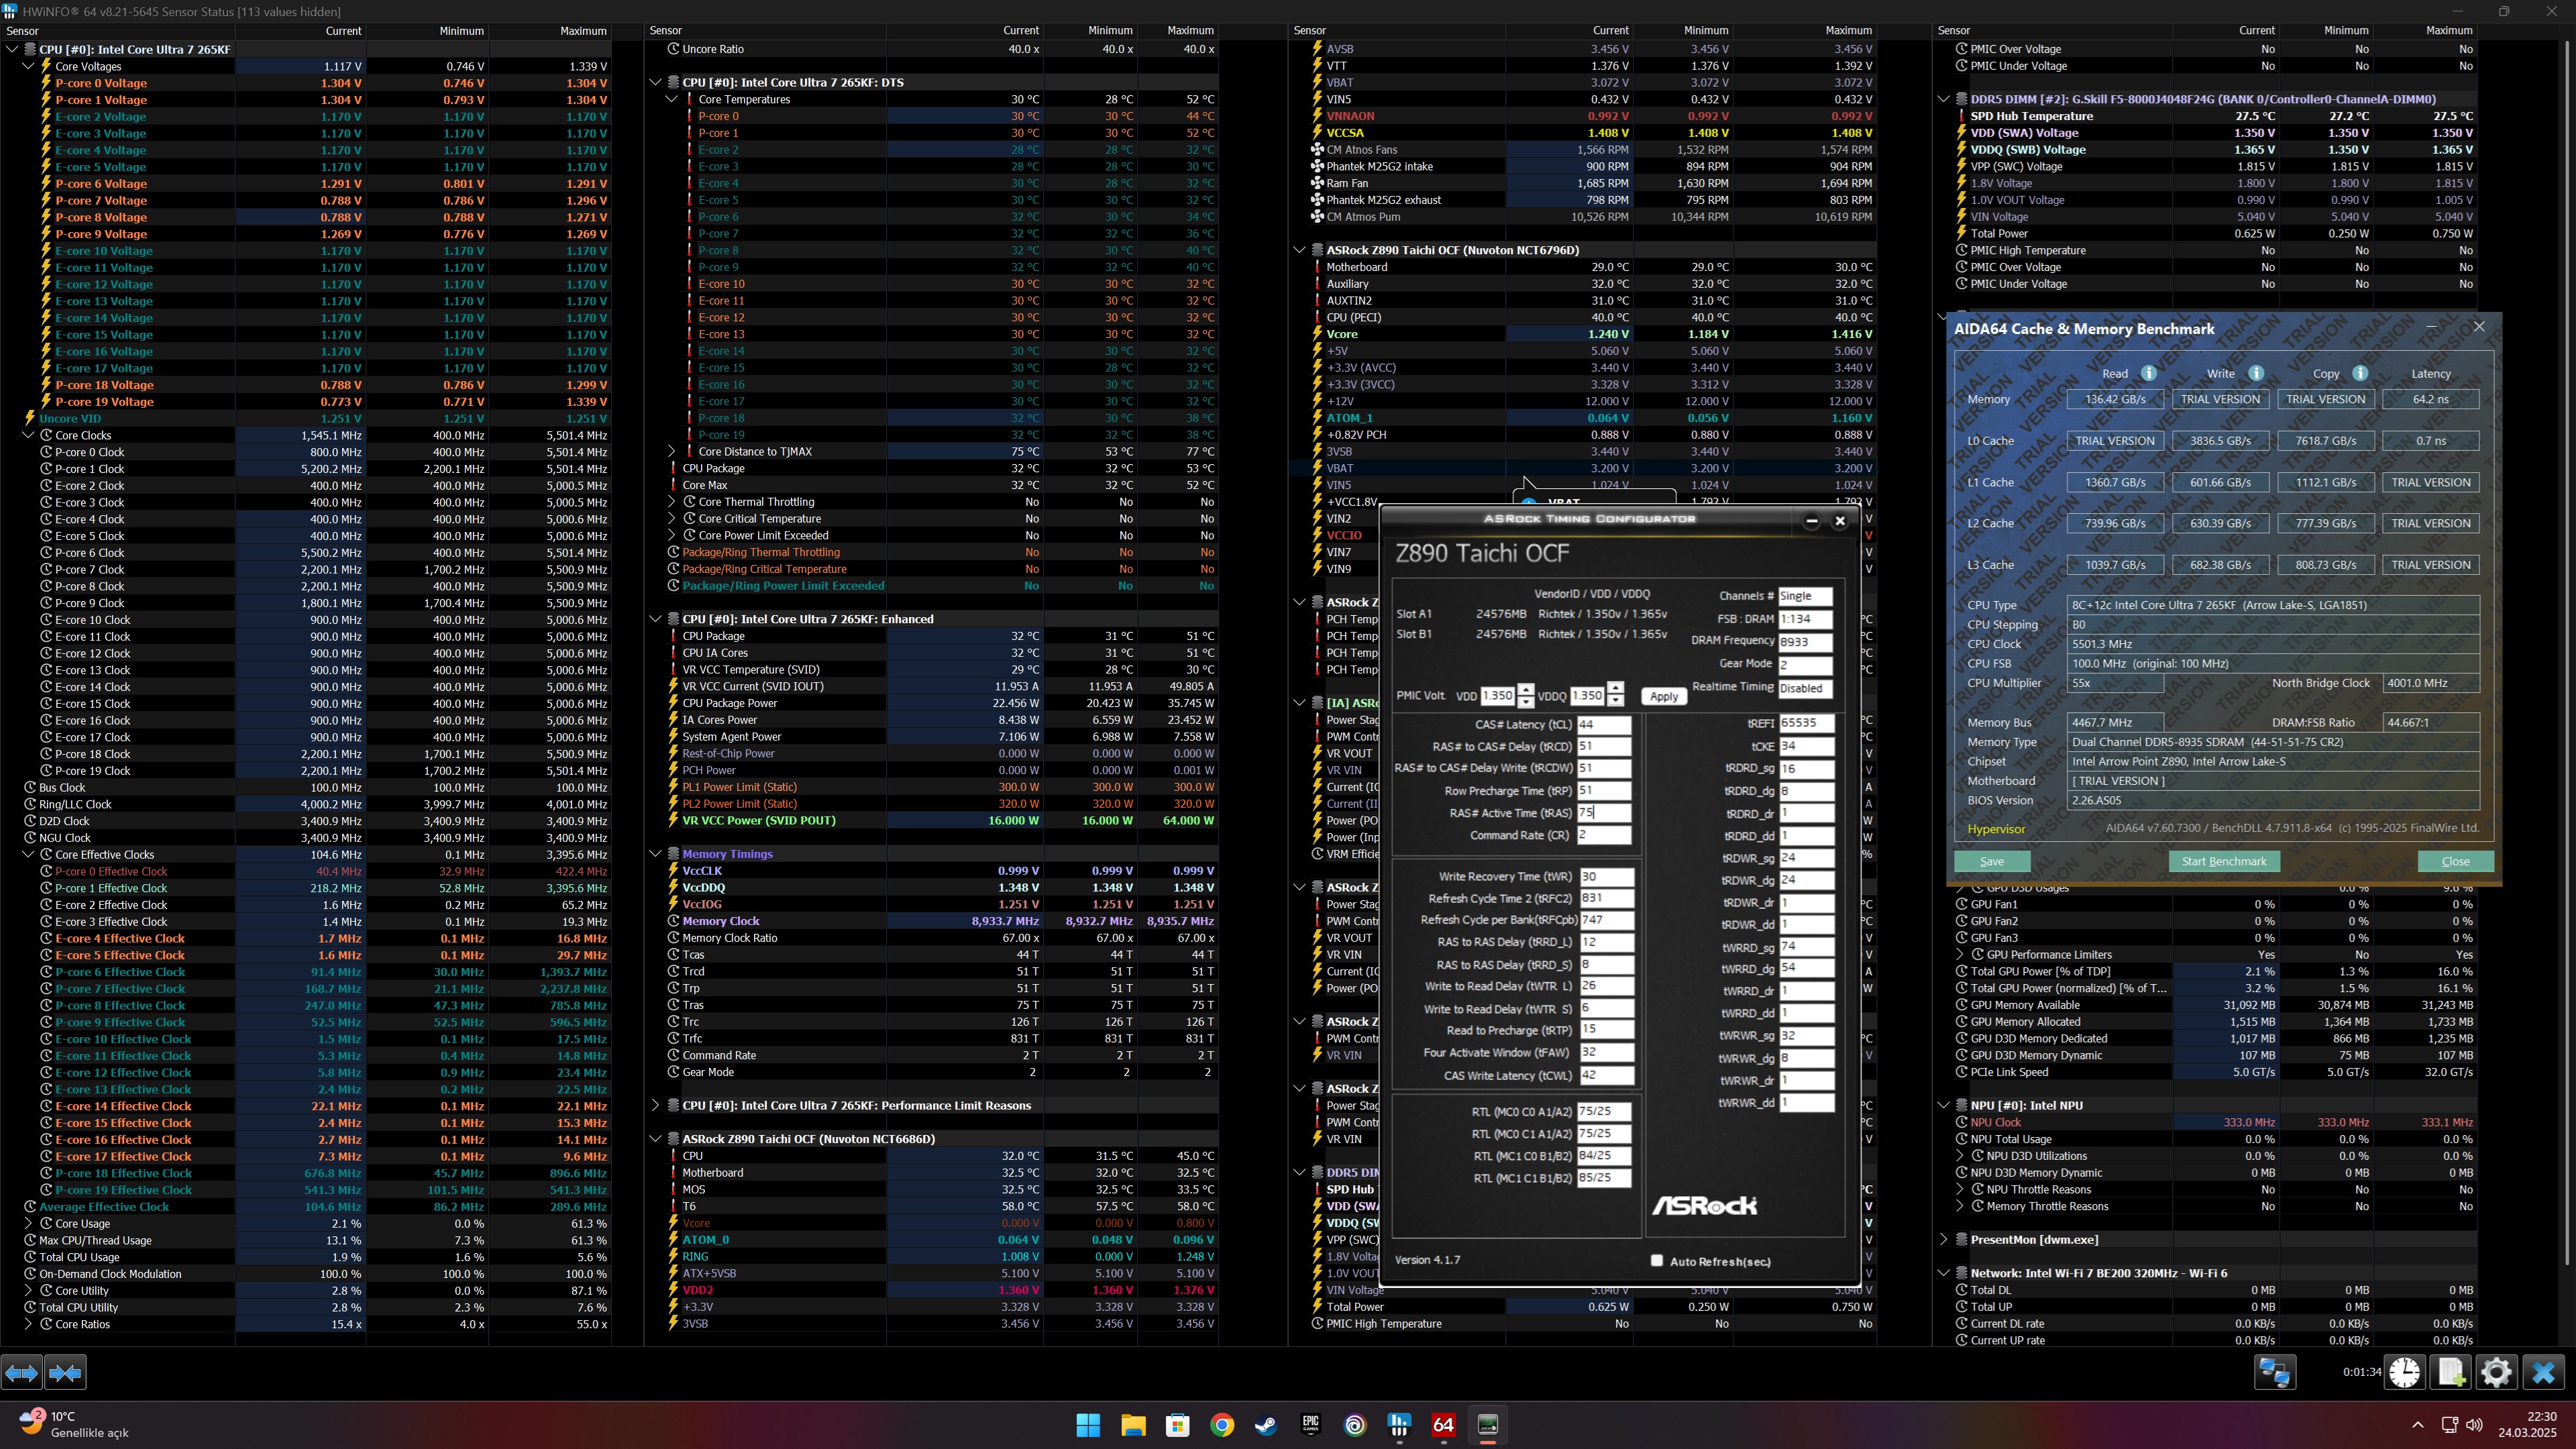Collapse the Core Clocks group

(28, 435)
